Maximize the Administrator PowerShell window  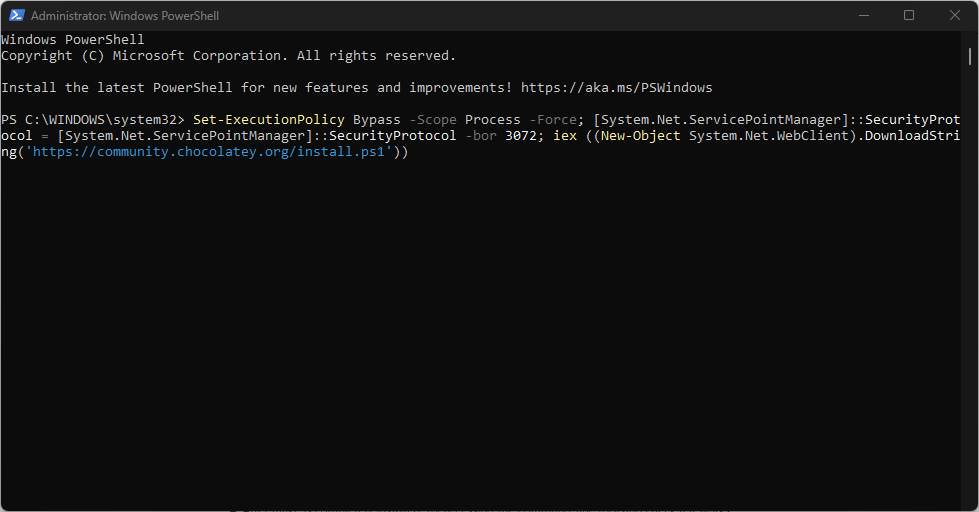(909, 16)
